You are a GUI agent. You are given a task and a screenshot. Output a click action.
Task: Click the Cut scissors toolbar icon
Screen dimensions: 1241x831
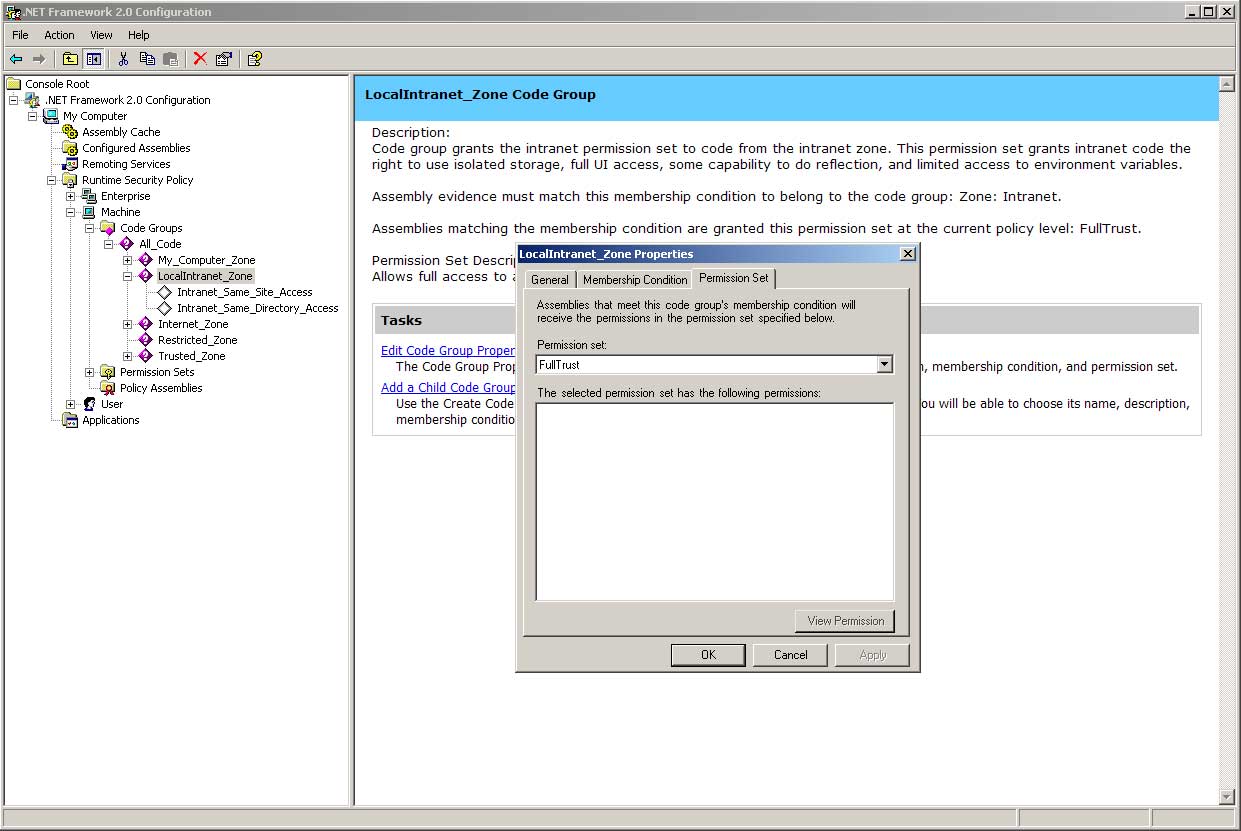123,59
